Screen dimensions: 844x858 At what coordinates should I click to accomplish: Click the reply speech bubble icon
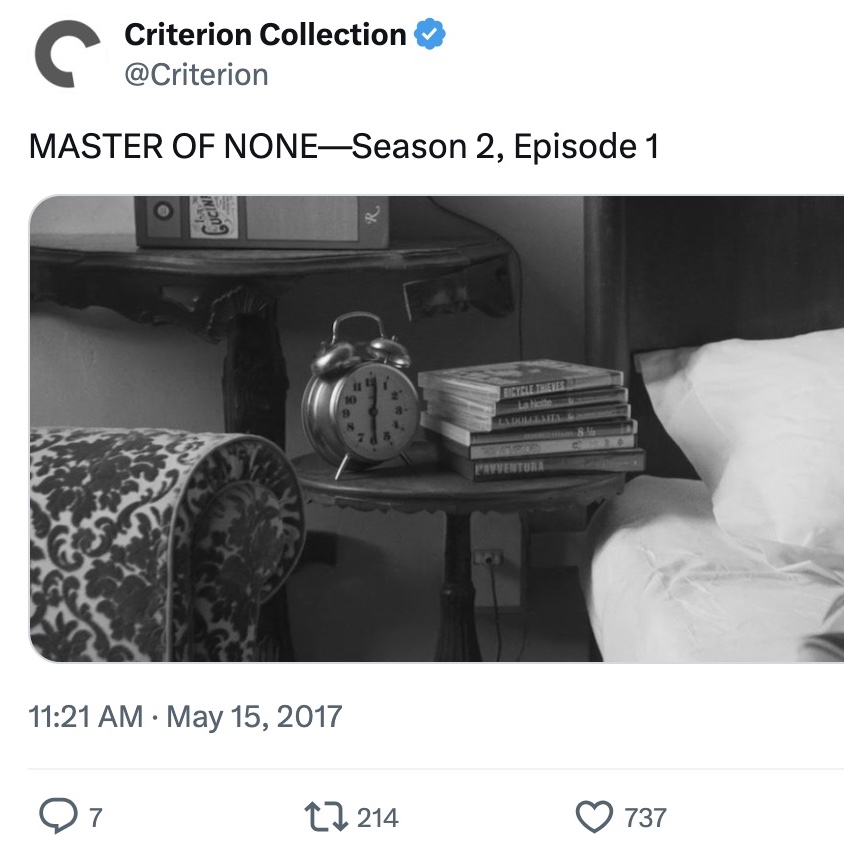tap(58, 816)
